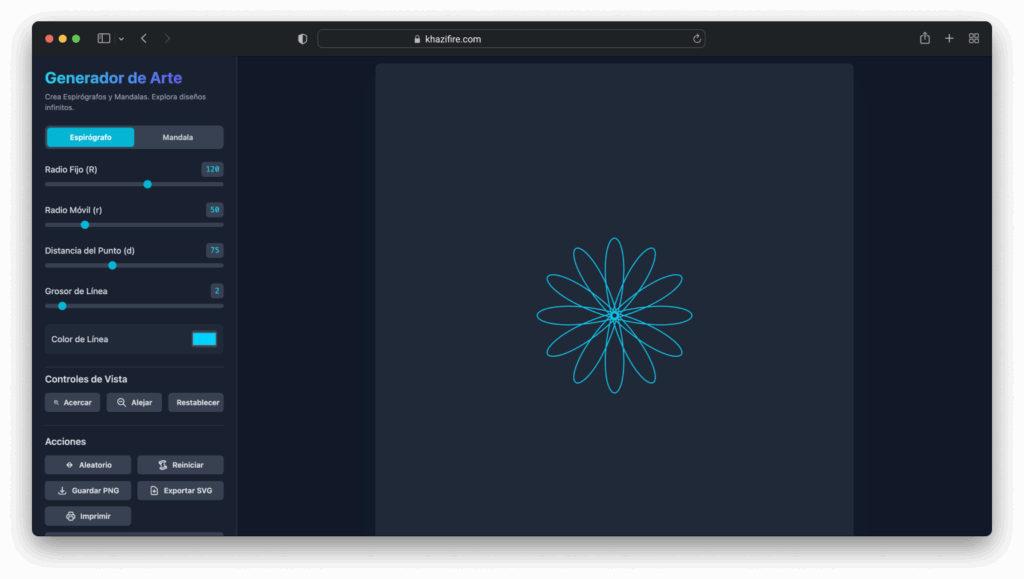Switch to the Mandala tab
This screenshot has width=1024, height=579.
pos(178,137)
